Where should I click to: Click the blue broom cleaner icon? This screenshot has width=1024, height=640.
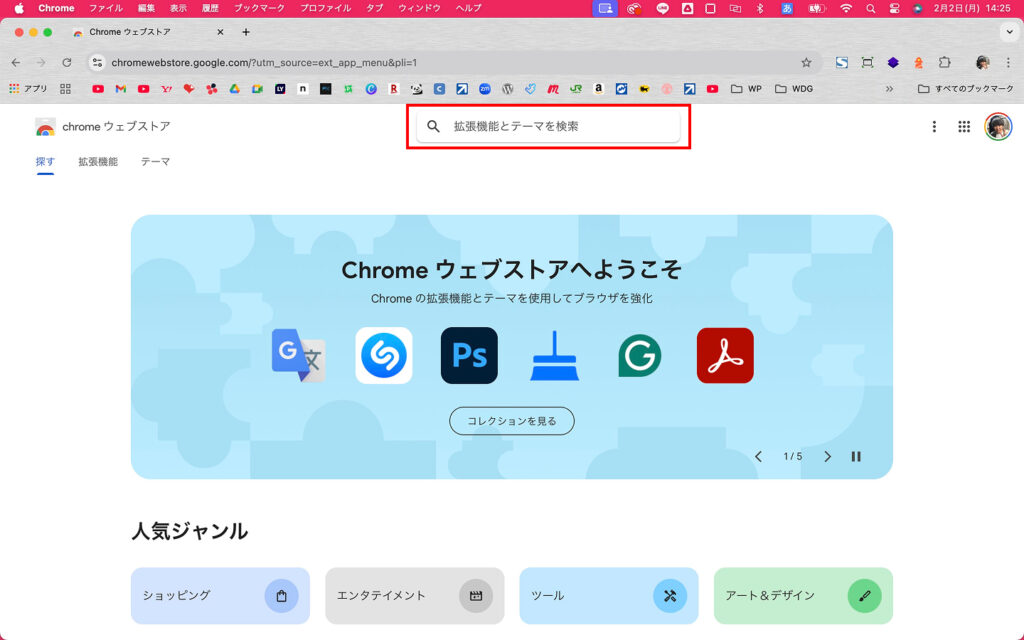554,355
